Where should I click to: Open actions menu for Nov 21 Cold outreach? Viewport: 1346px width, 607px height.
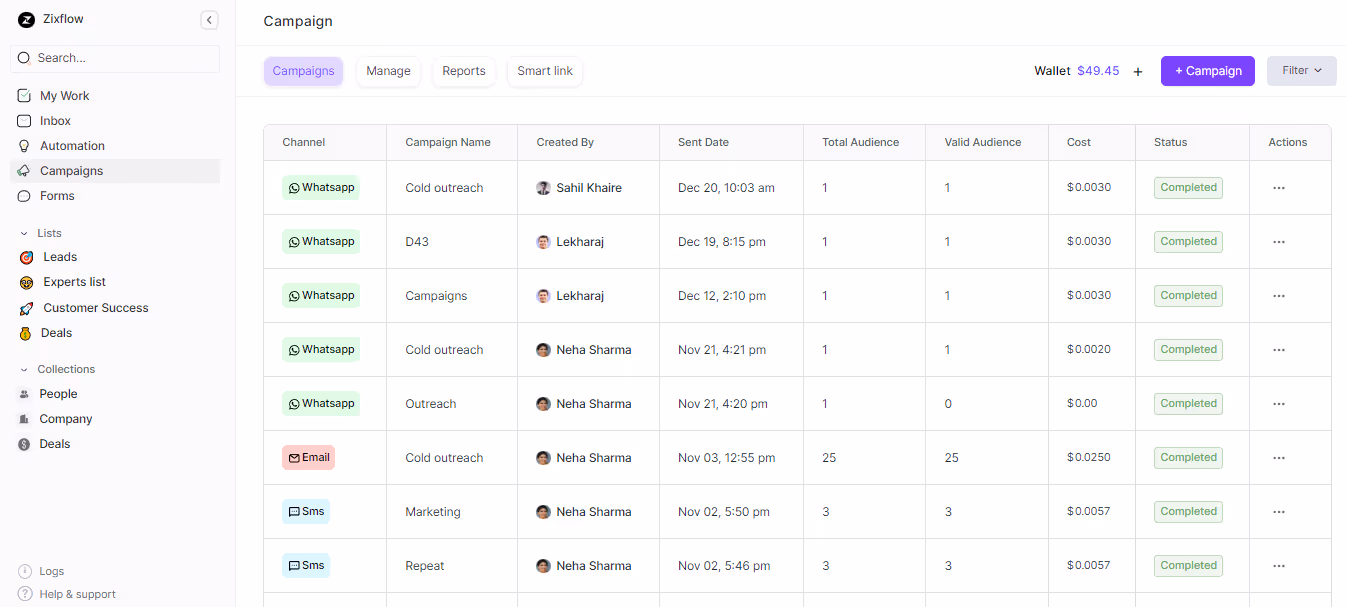click(1279, 350)
